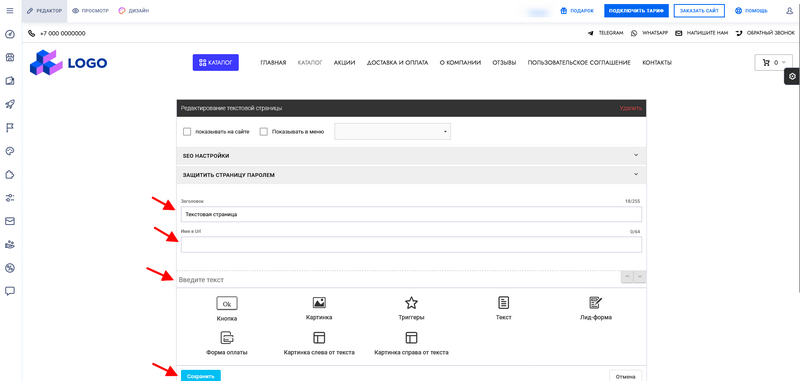Go to О компании menu item

coord(460,63)
